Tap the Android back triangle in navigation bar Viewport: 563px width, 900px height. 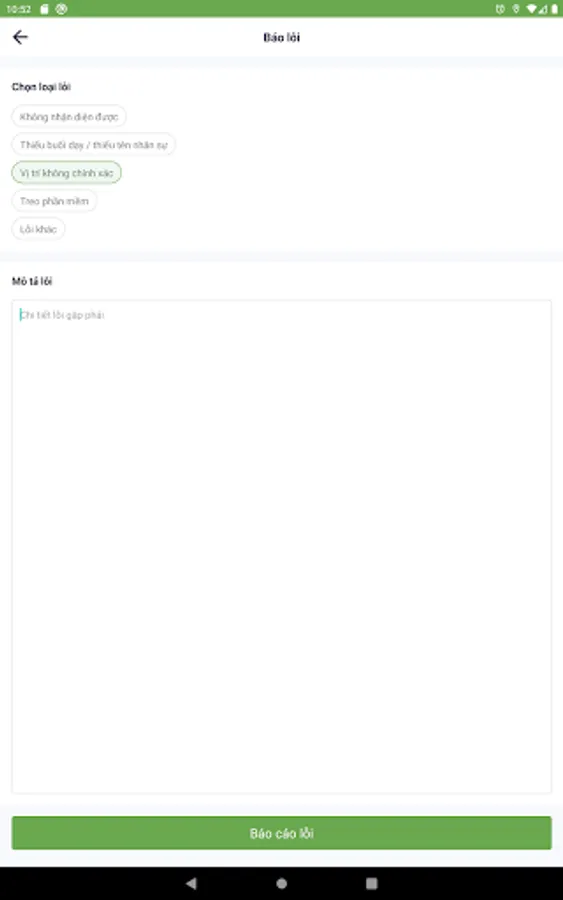click(x=191, y=883)
